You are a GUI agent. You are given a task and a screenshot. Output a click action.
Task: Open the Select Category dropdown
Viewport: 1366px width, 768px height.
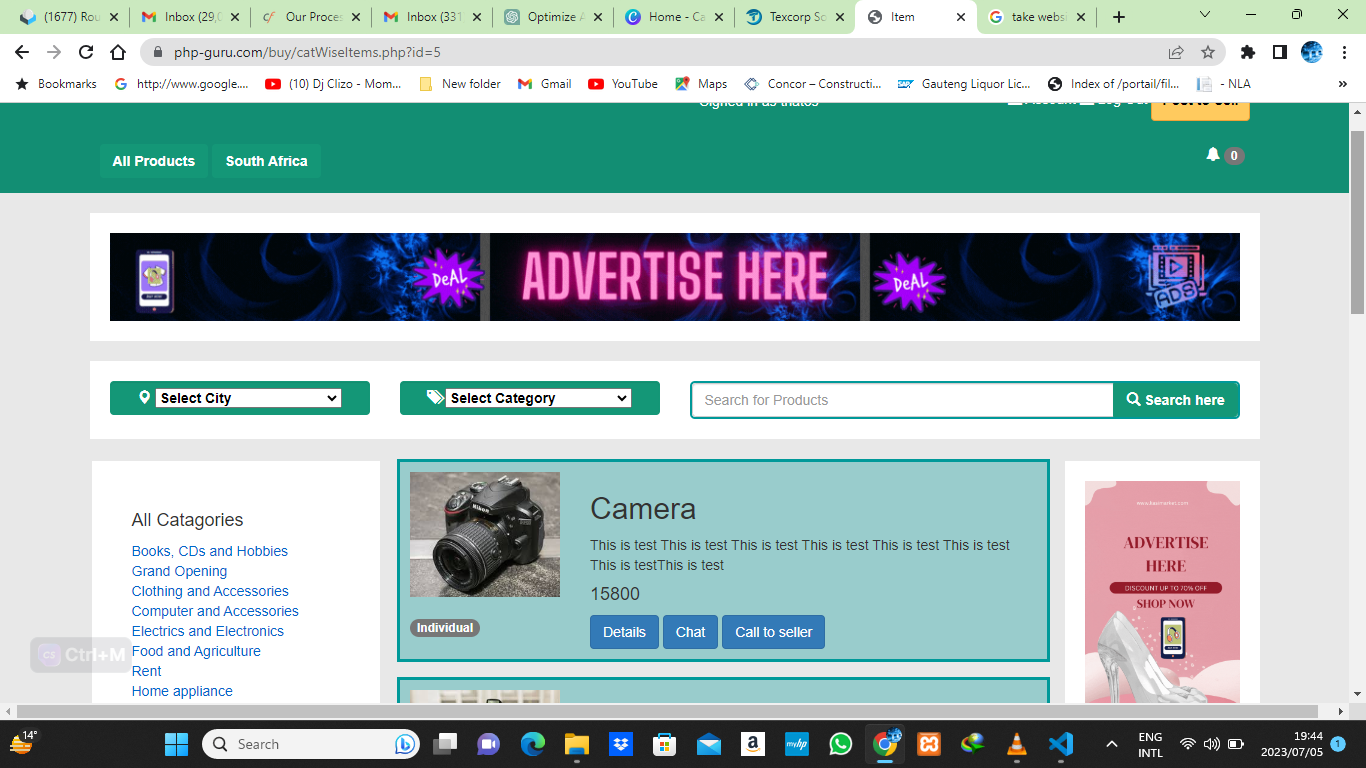point(538,398)
